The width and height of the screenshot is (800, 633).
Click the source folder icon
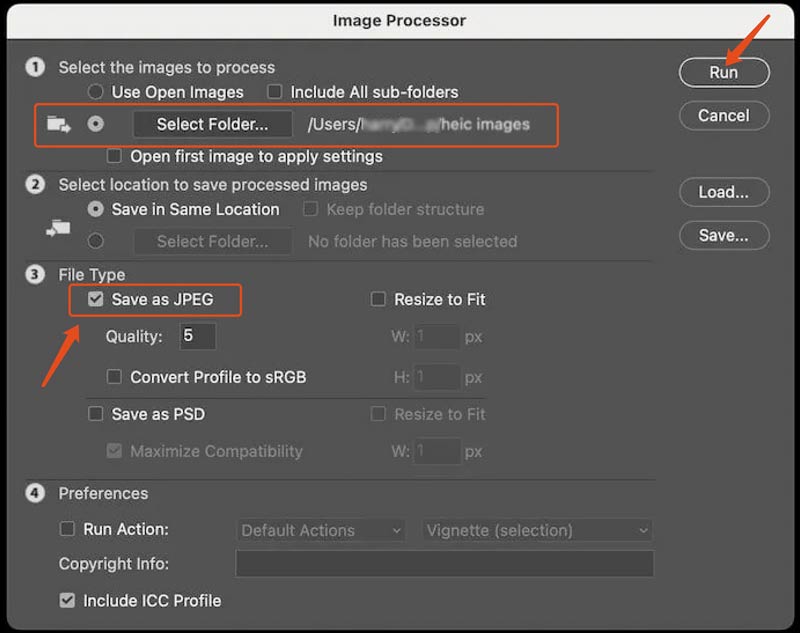pyautogui.click(x=59, y=125)
